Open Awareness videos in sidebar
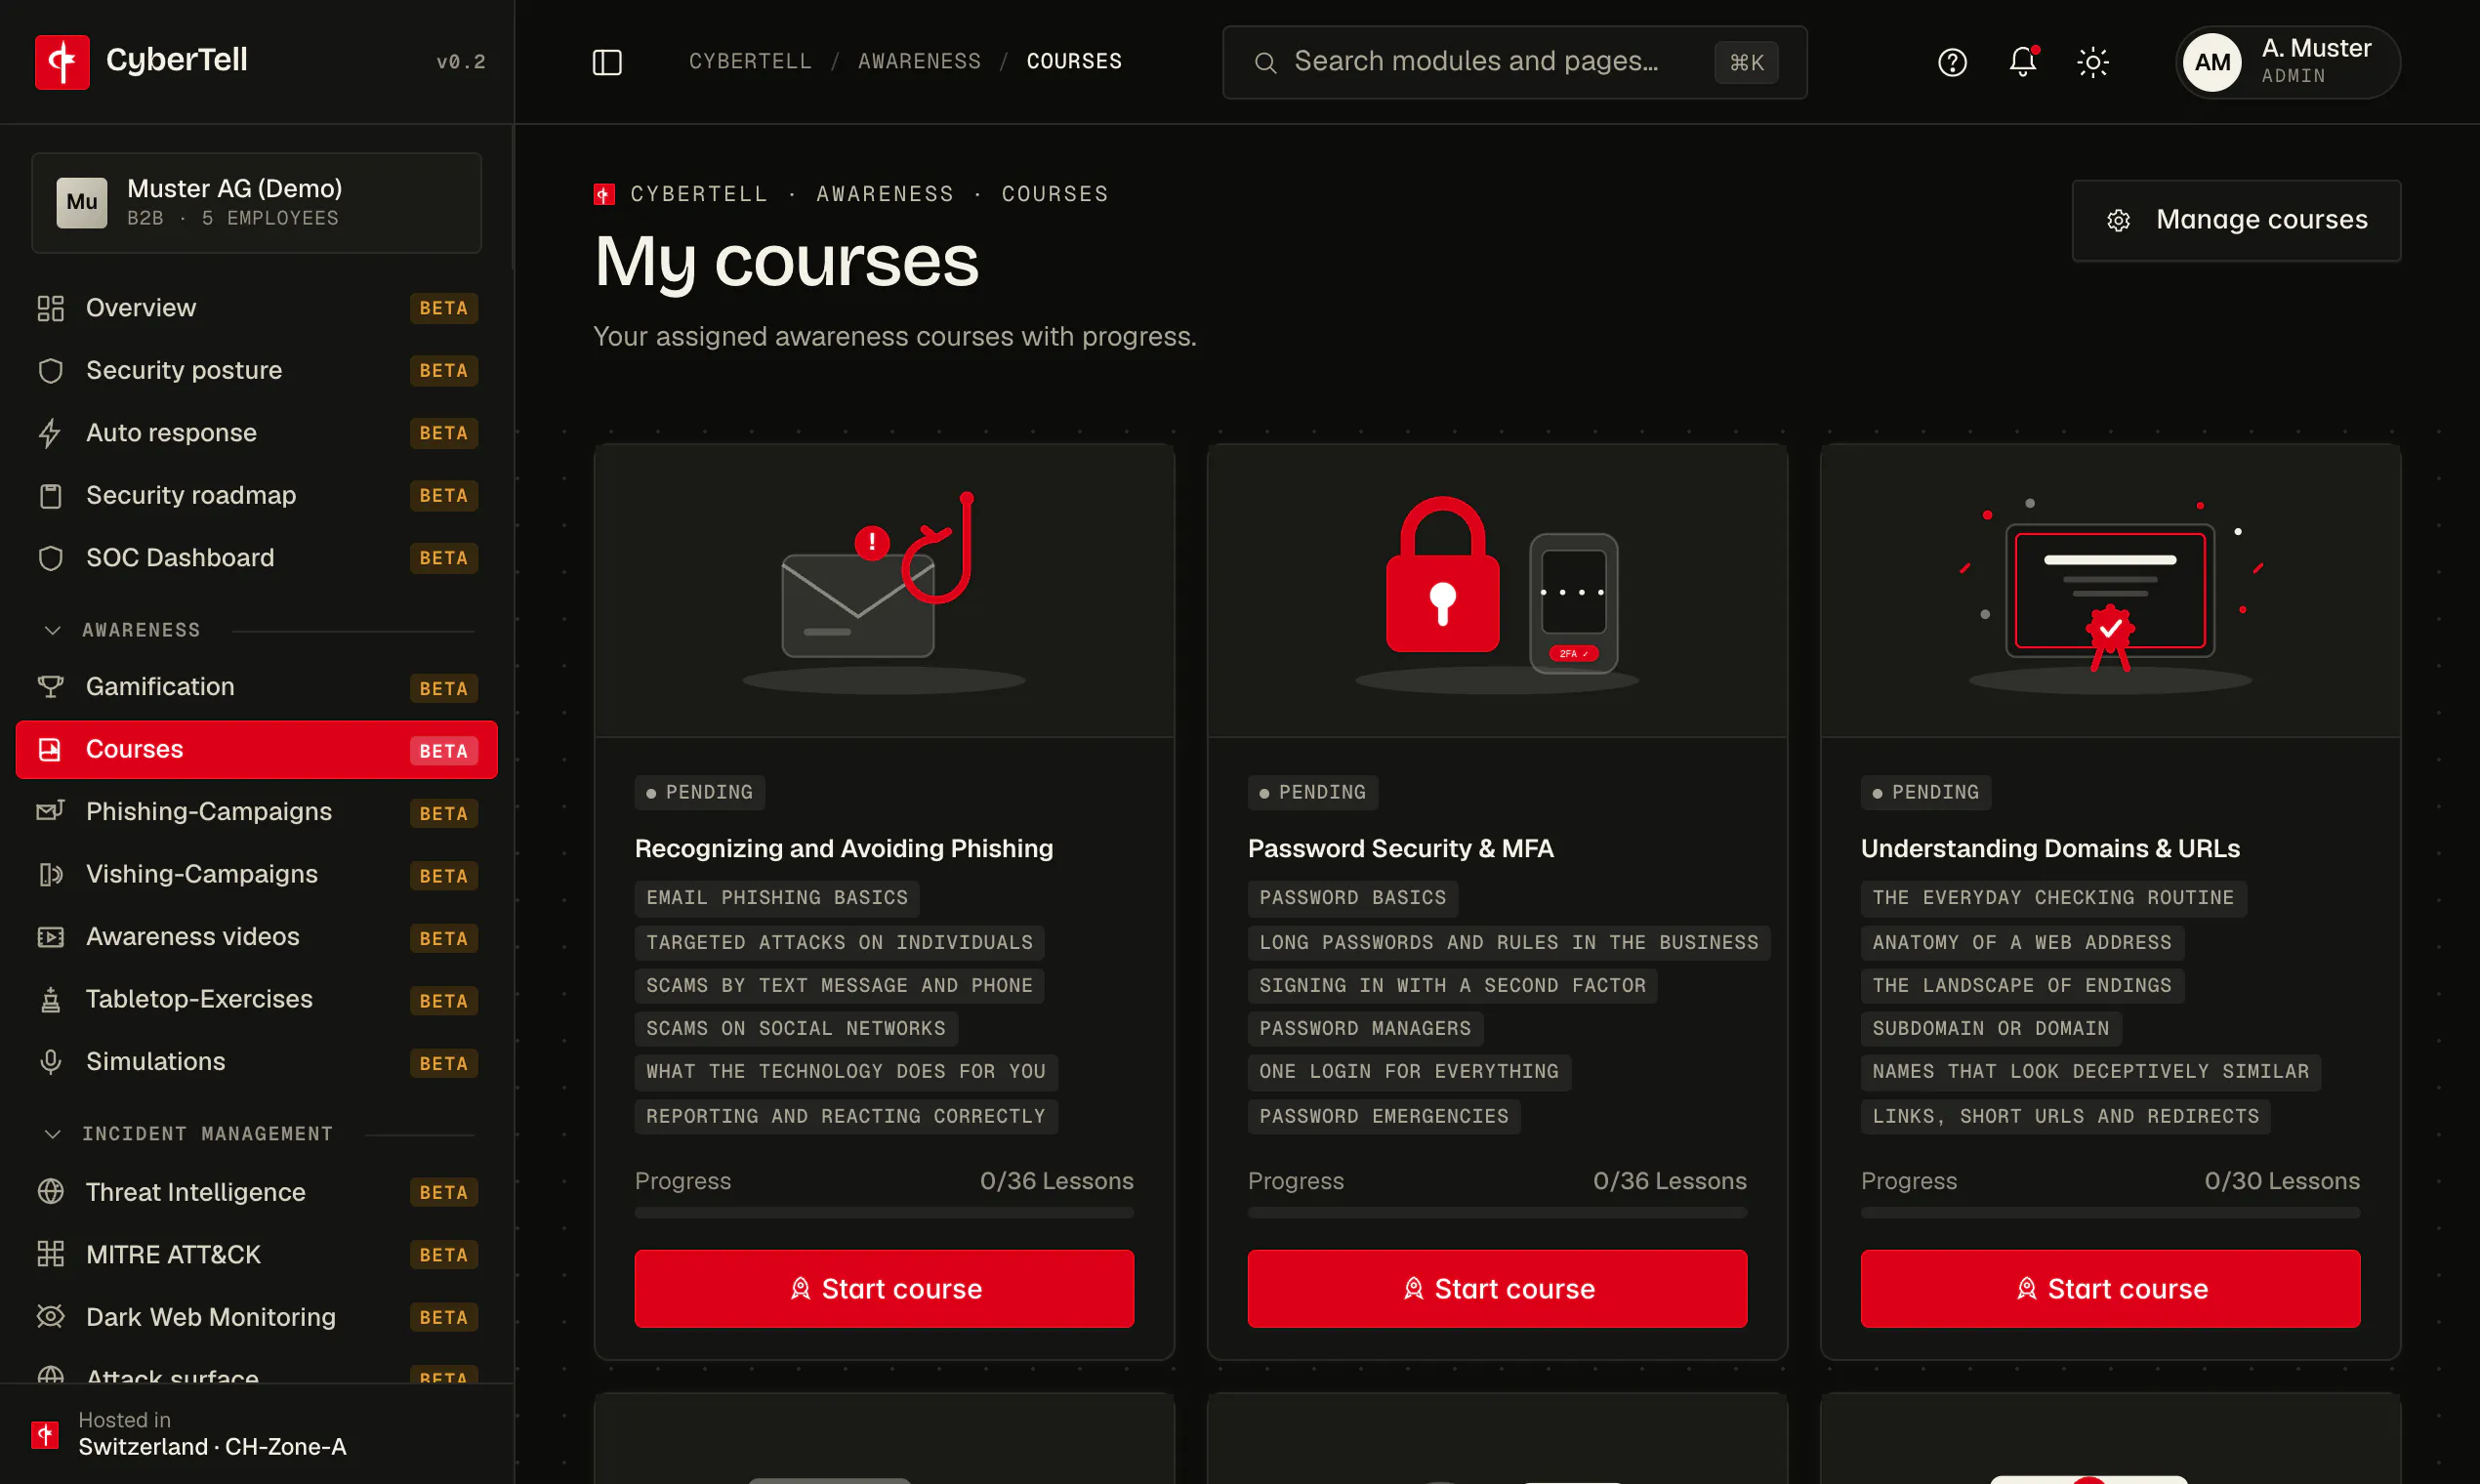2480x1484 pixels. tap(257, 937)
